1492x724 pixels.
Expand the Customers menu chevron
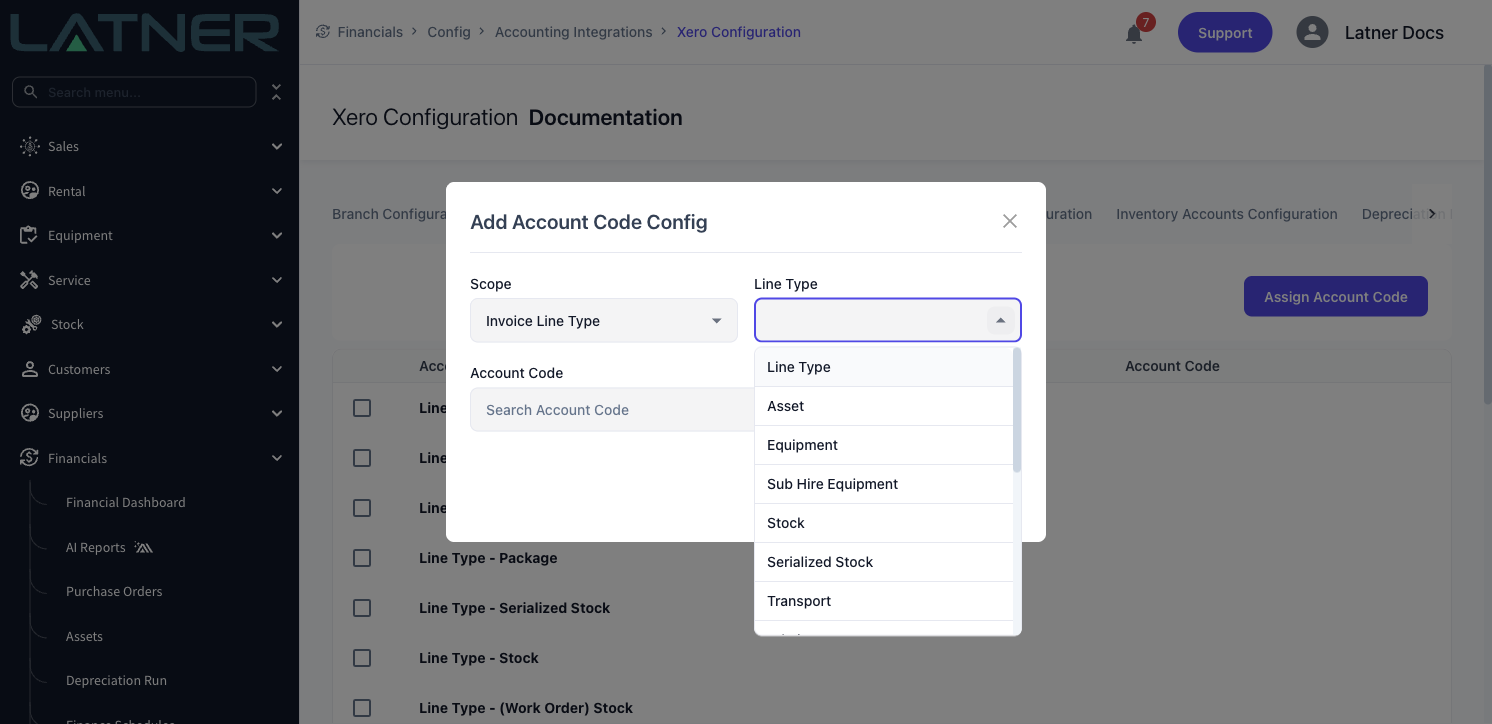click(x=277, y=369)
